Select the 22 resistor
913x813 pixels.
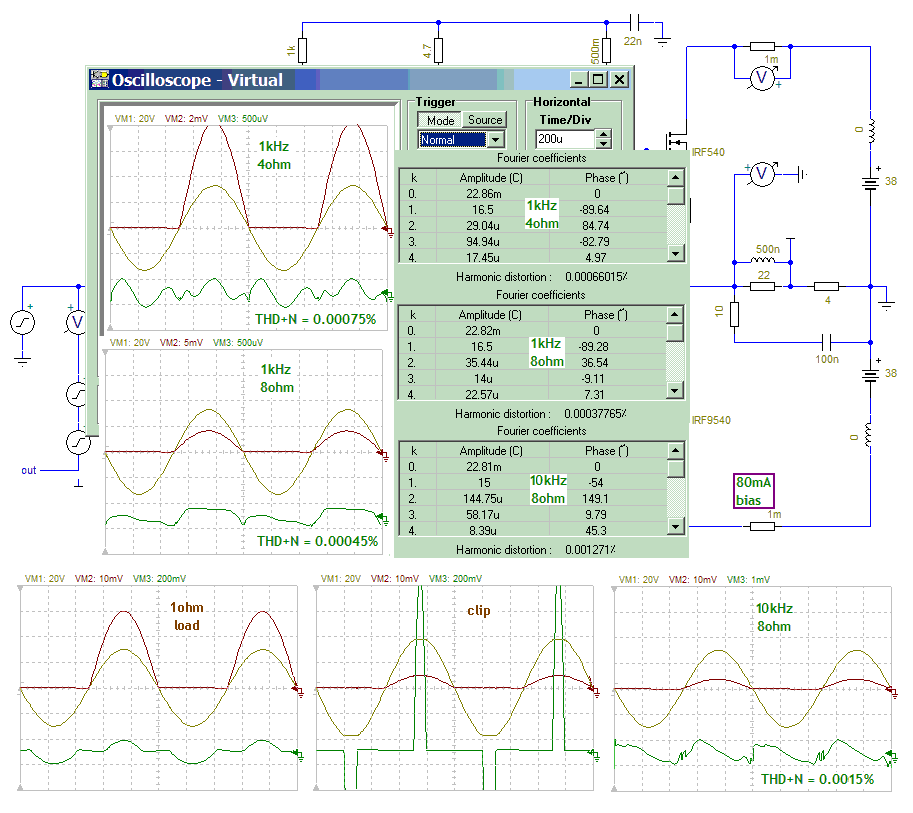tap(762, 286)
